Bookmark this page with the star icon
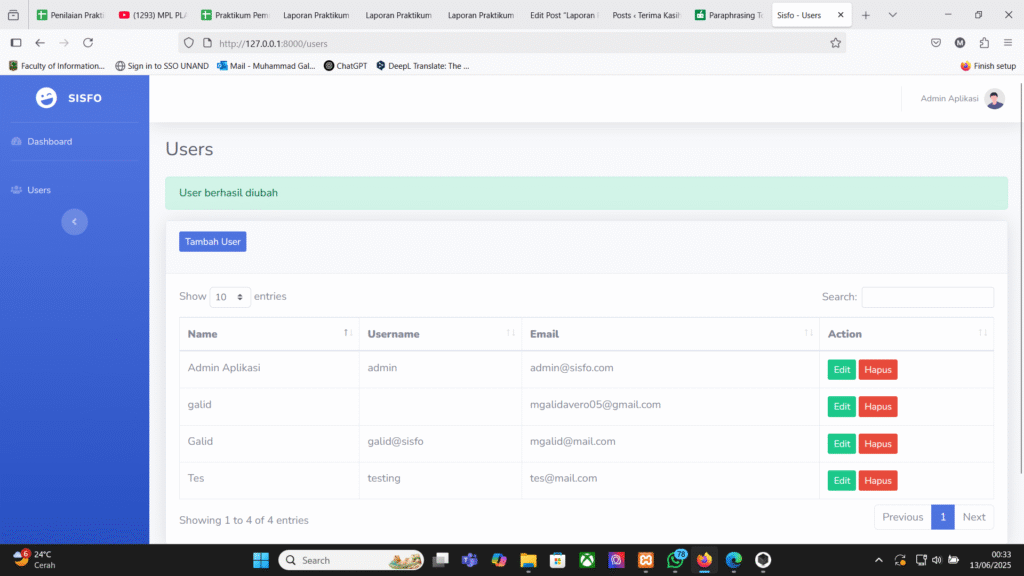This screenshot has width=1024, height=576. coord(835,43)
